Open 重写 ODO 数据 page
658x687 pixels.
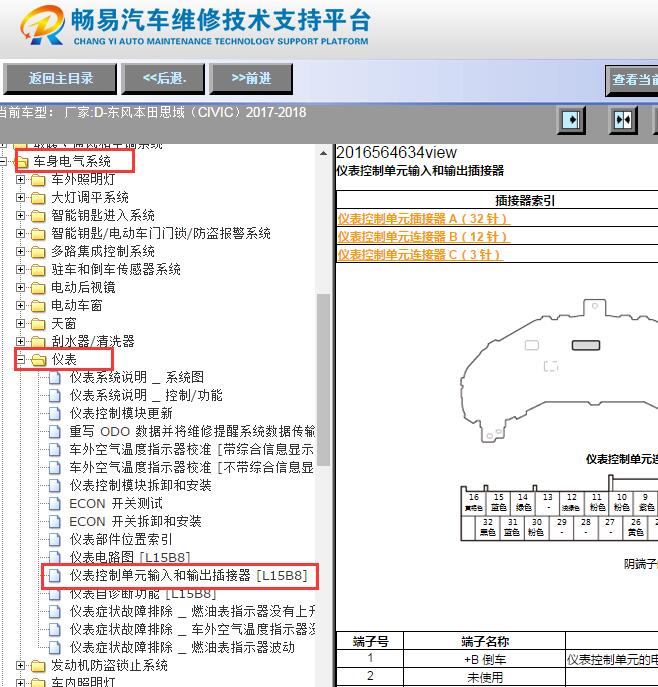click(x=192, y=431)
